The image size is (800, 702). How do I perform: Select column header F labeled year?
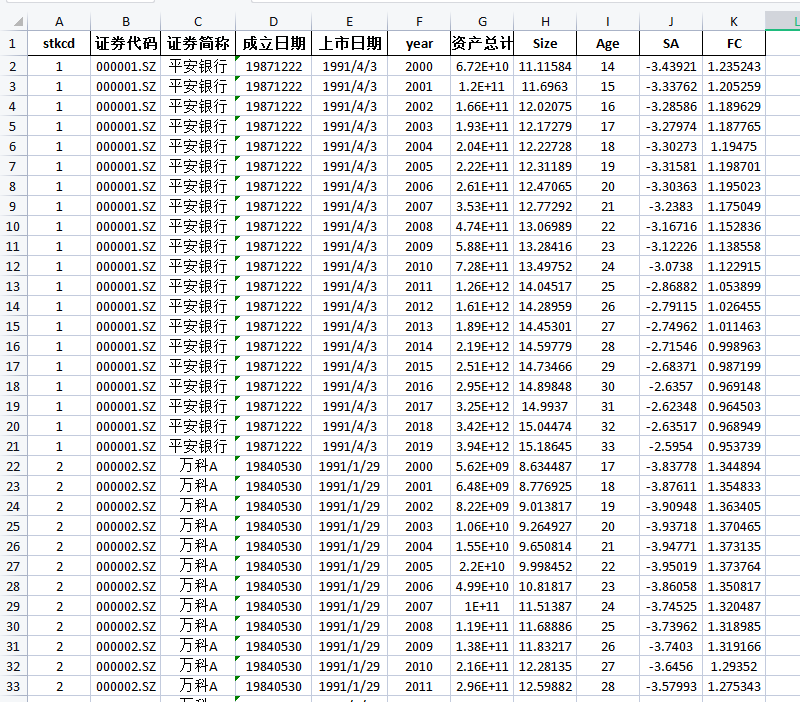pos(419,22)
